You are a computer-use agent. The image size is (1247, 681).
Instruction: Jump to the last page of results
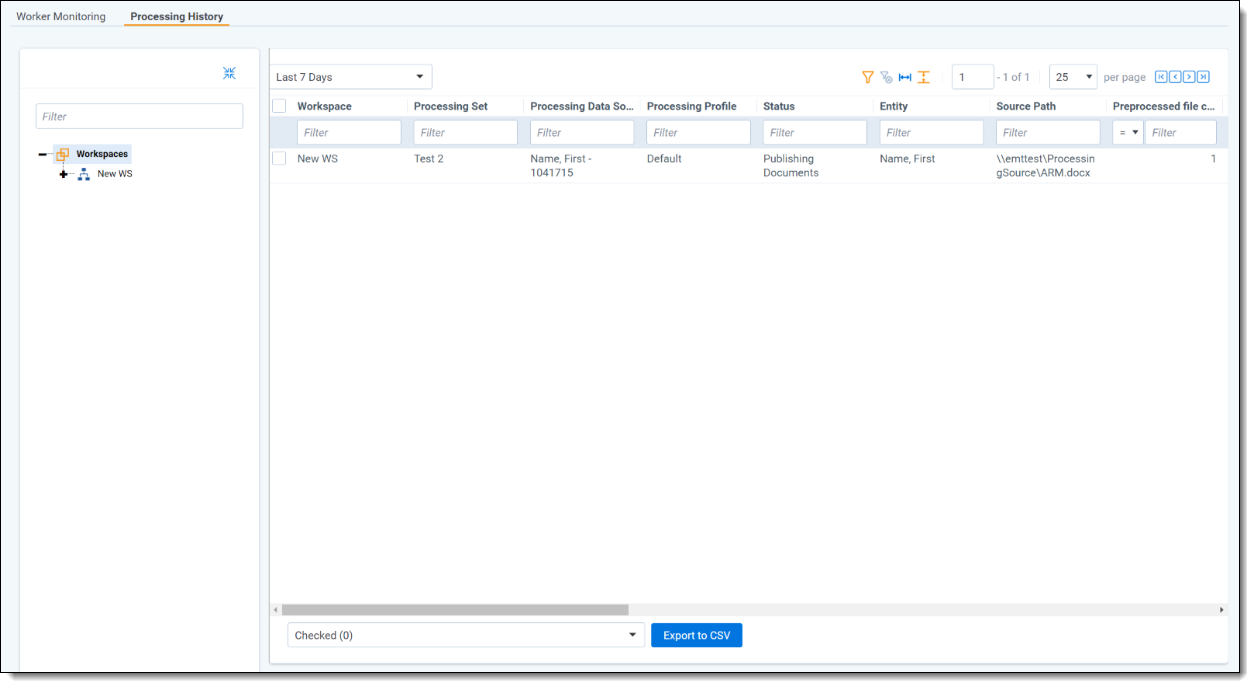pyautogui.click(x=1203, y=77)
